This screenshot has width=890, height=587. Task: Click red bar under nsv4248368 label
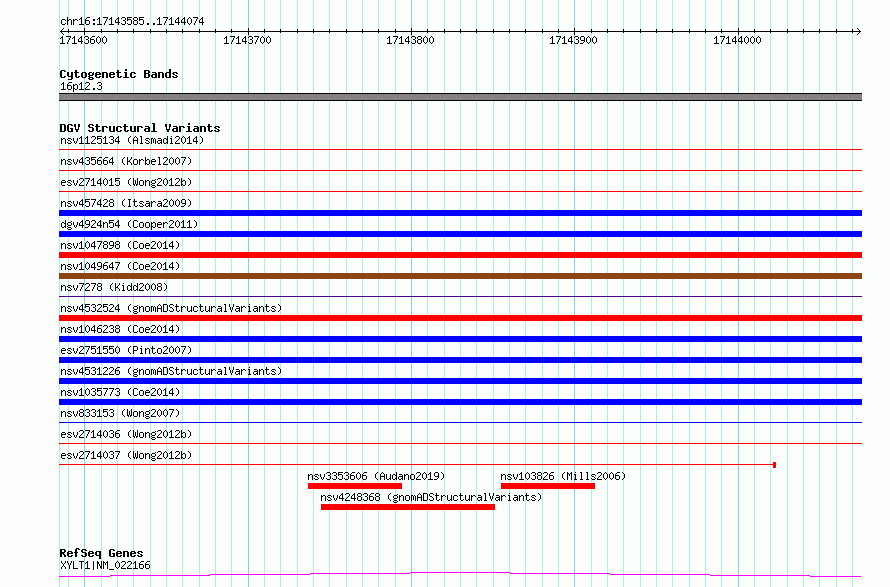tap(408, 507)
